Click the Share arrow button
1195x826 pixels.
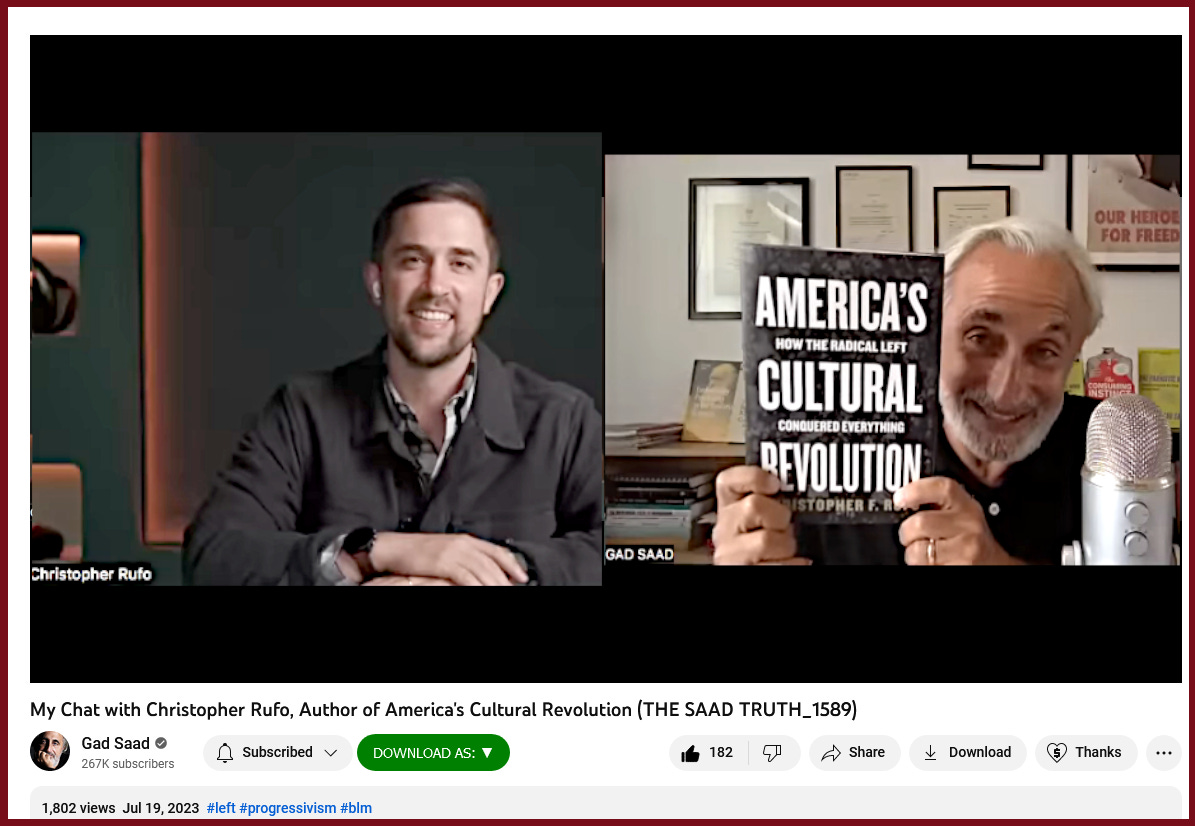coord(854,753)
